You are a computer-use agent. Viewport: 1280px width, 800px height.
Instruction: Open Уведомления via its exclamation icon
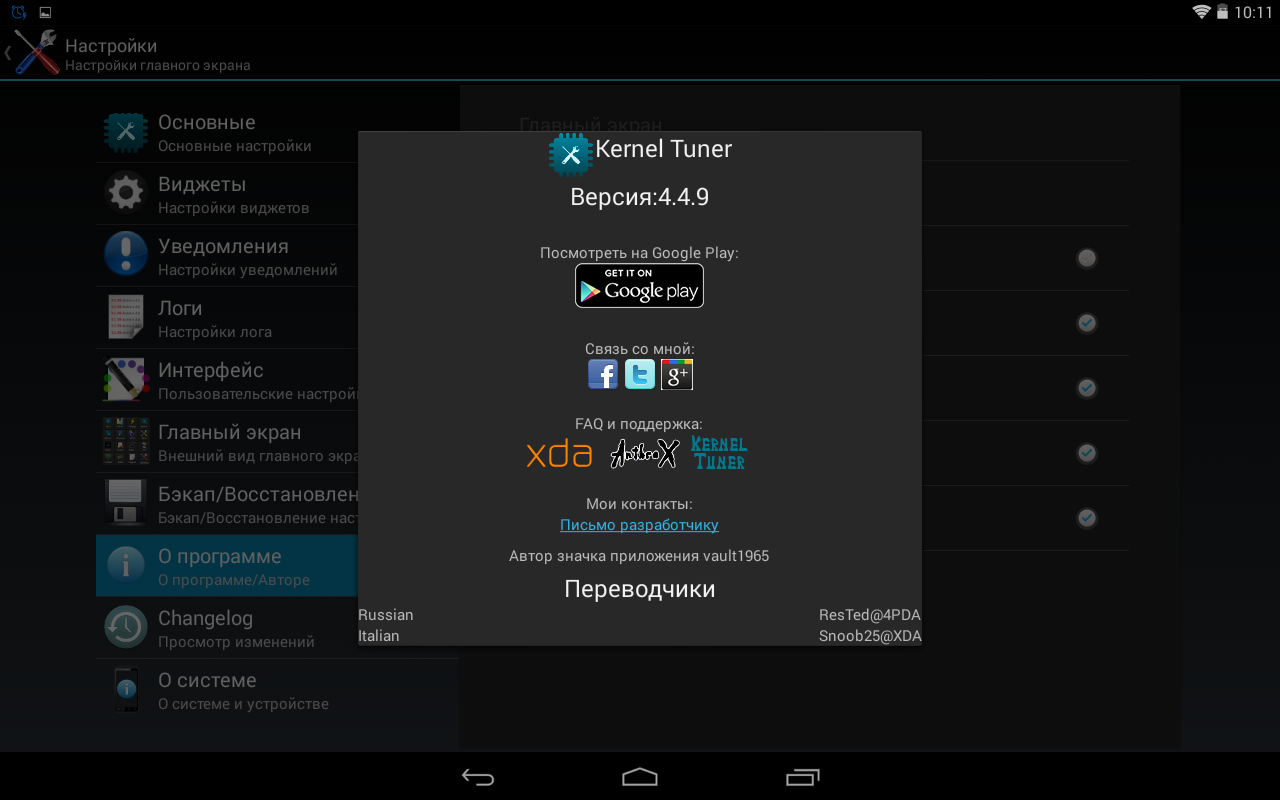[126, 256]
